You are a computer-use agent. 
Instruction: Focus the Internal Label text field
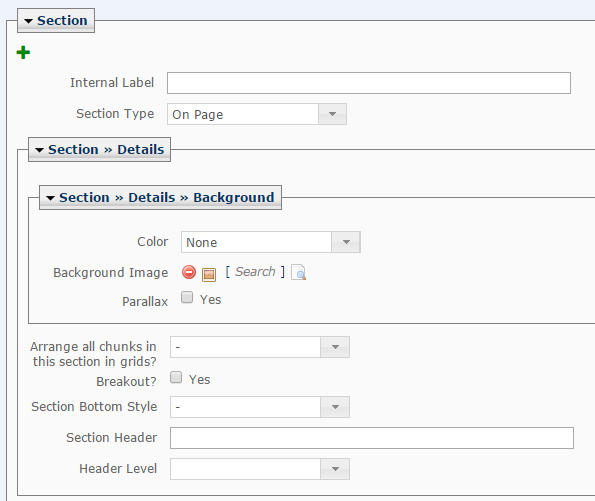coord(369,83)
